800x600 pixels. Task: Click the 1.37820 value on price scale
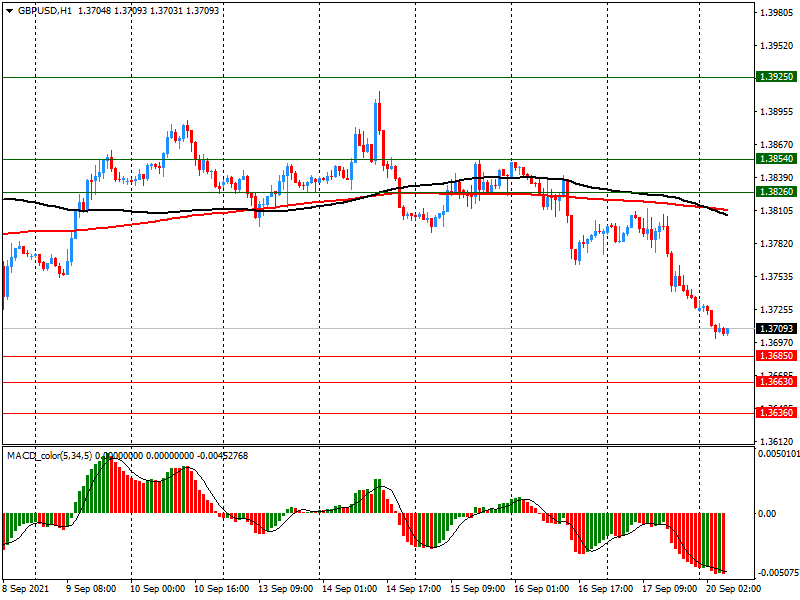[777, 244]
